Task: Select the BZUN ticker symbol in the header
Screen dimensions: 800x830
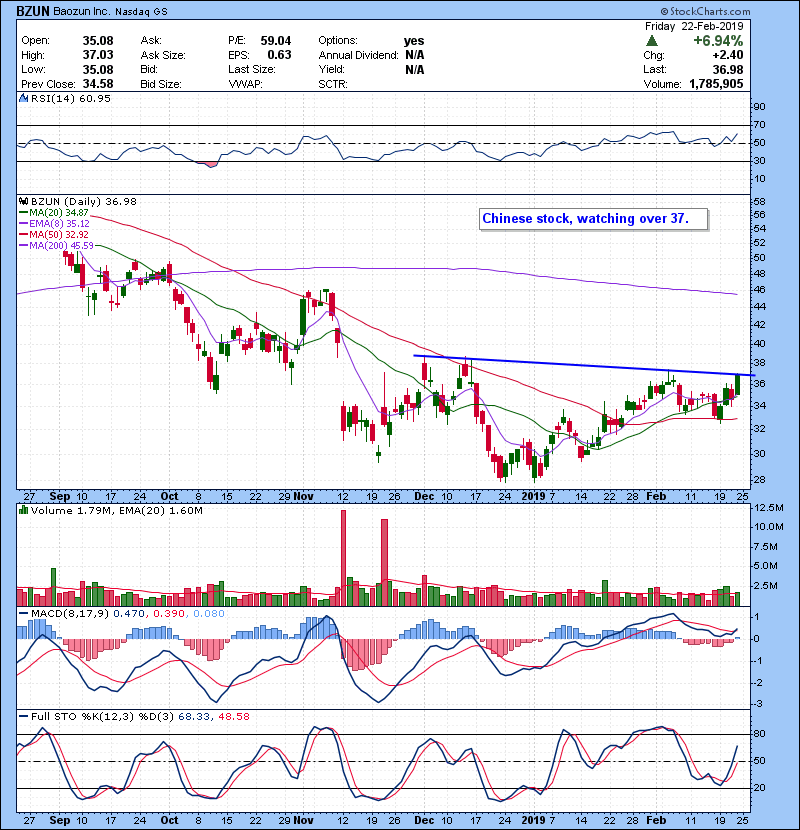Action: [33, 11]
